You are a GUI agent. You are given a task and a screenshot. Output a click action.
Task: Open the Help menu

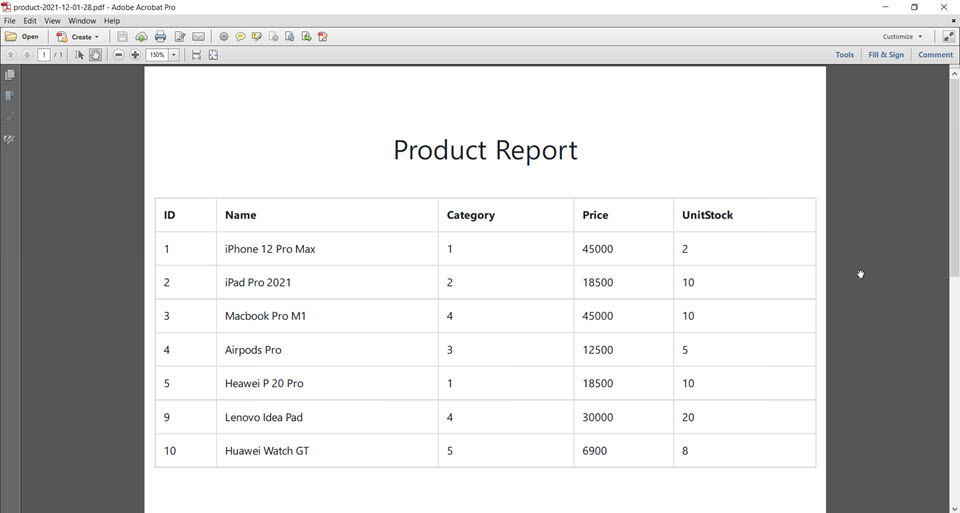(112, 21)
